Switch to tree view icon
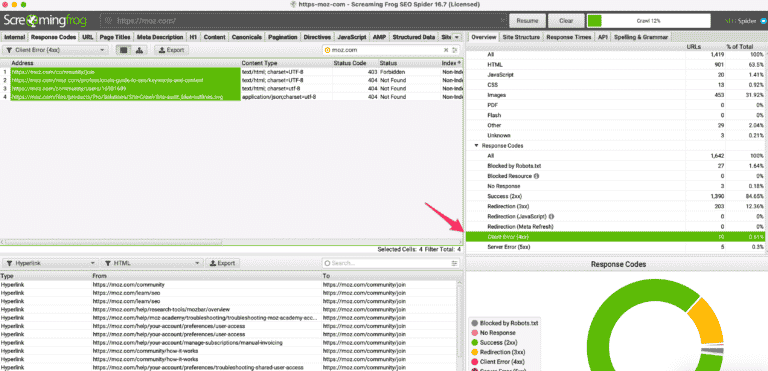768x371 pixels. pyautogui.click(x=139, y=50)
